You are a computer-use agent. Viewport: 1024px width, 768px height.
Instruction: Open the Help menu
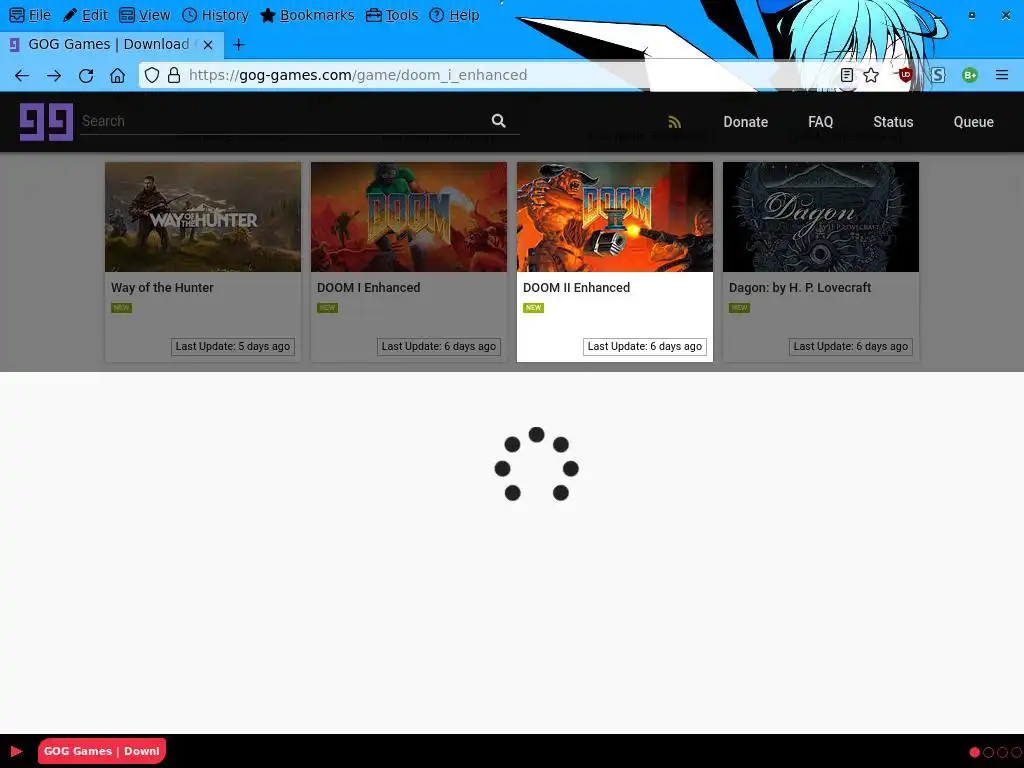point(454,15)
